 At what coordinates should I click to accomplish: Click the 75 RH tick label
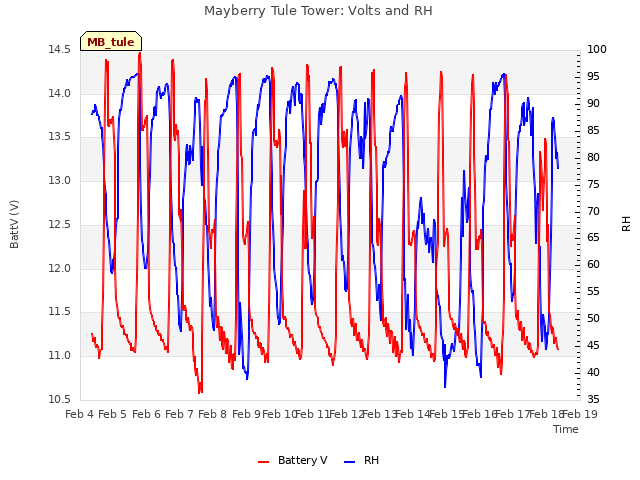click(x=593, y=184)
